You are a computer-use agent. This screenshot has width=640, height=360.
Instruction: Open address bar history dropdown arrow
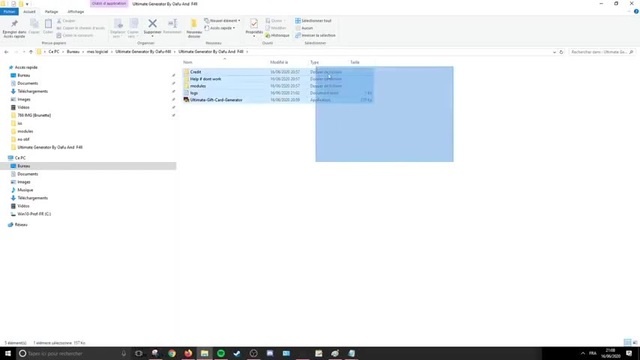coord(554,52)
